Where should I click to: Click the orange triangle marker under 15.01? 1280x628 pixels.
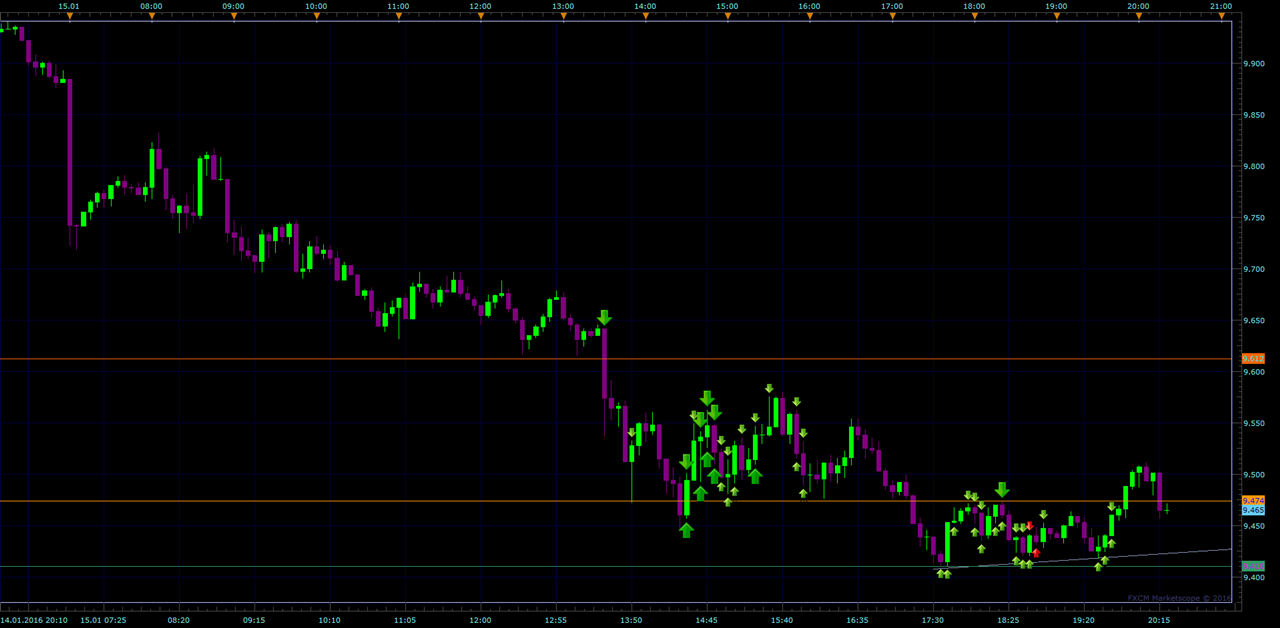(69, 16)
